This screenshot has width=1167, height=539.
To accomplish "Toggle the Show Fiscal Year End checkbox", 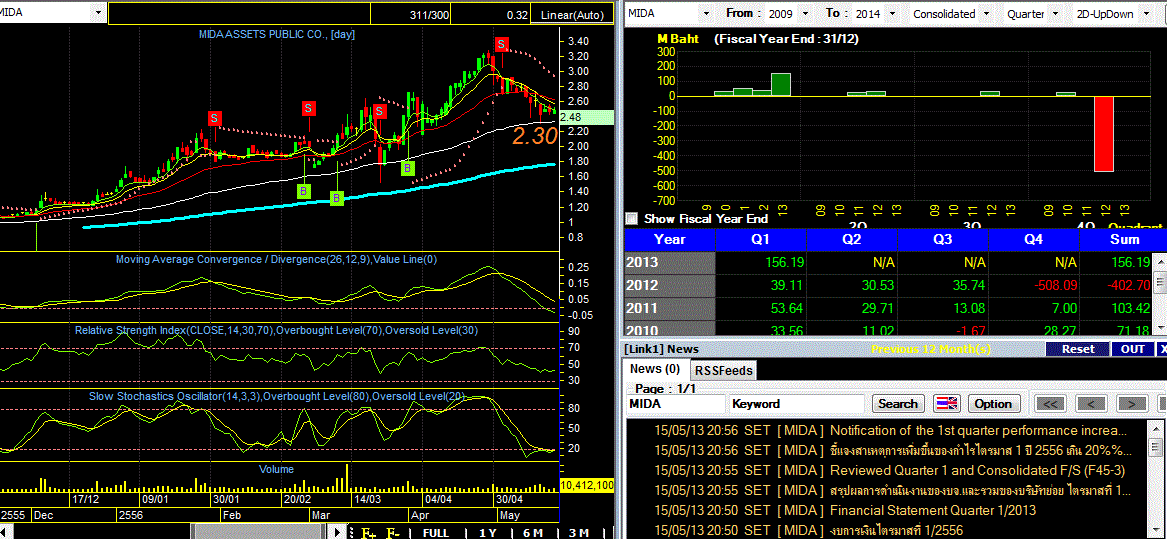I will 632,219.
